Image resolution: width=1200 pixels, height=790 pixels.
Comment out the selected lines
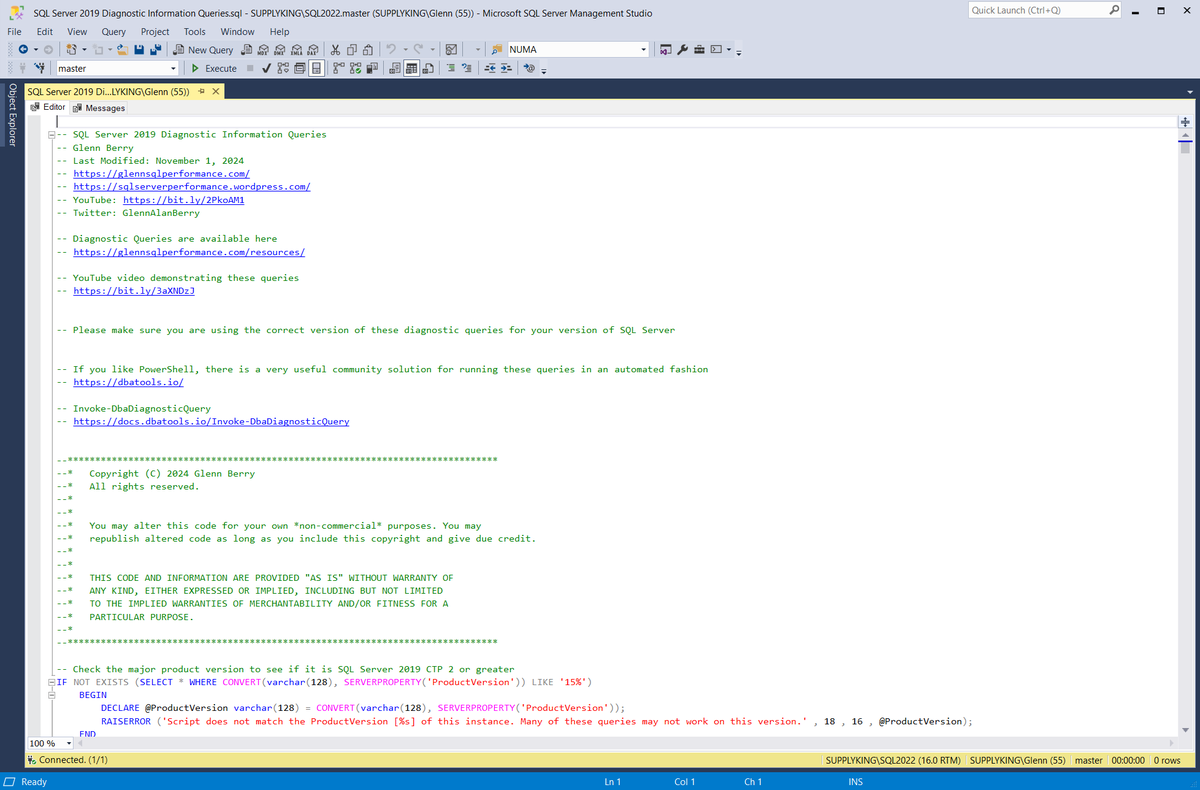(451, 68)
